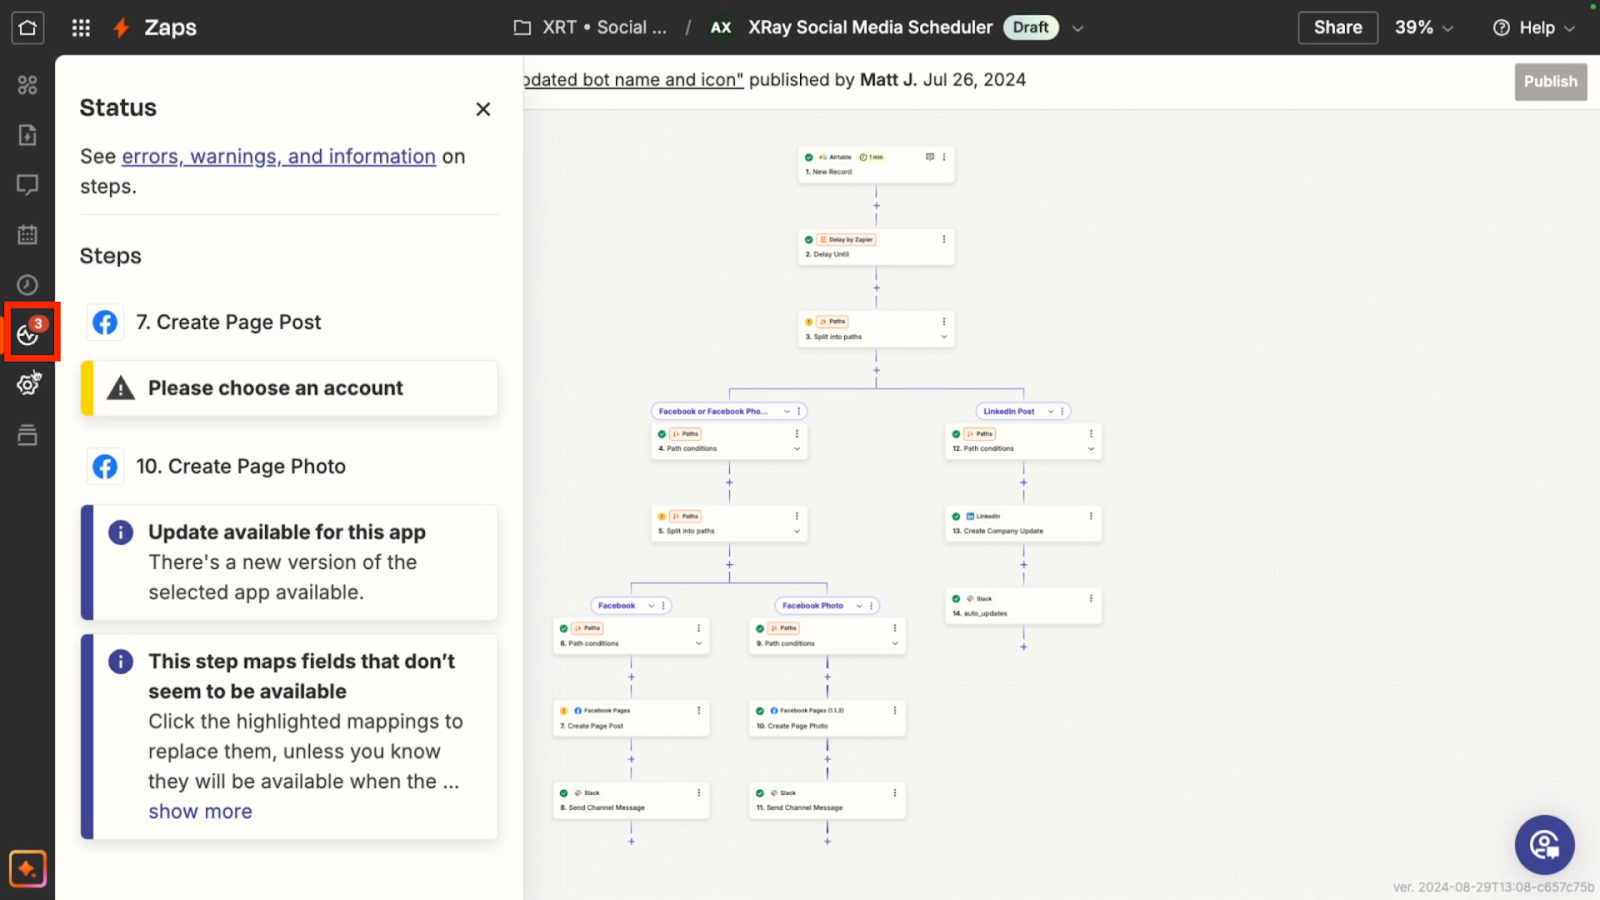Open the Facebook Photo path dropdown

point(859,605)
